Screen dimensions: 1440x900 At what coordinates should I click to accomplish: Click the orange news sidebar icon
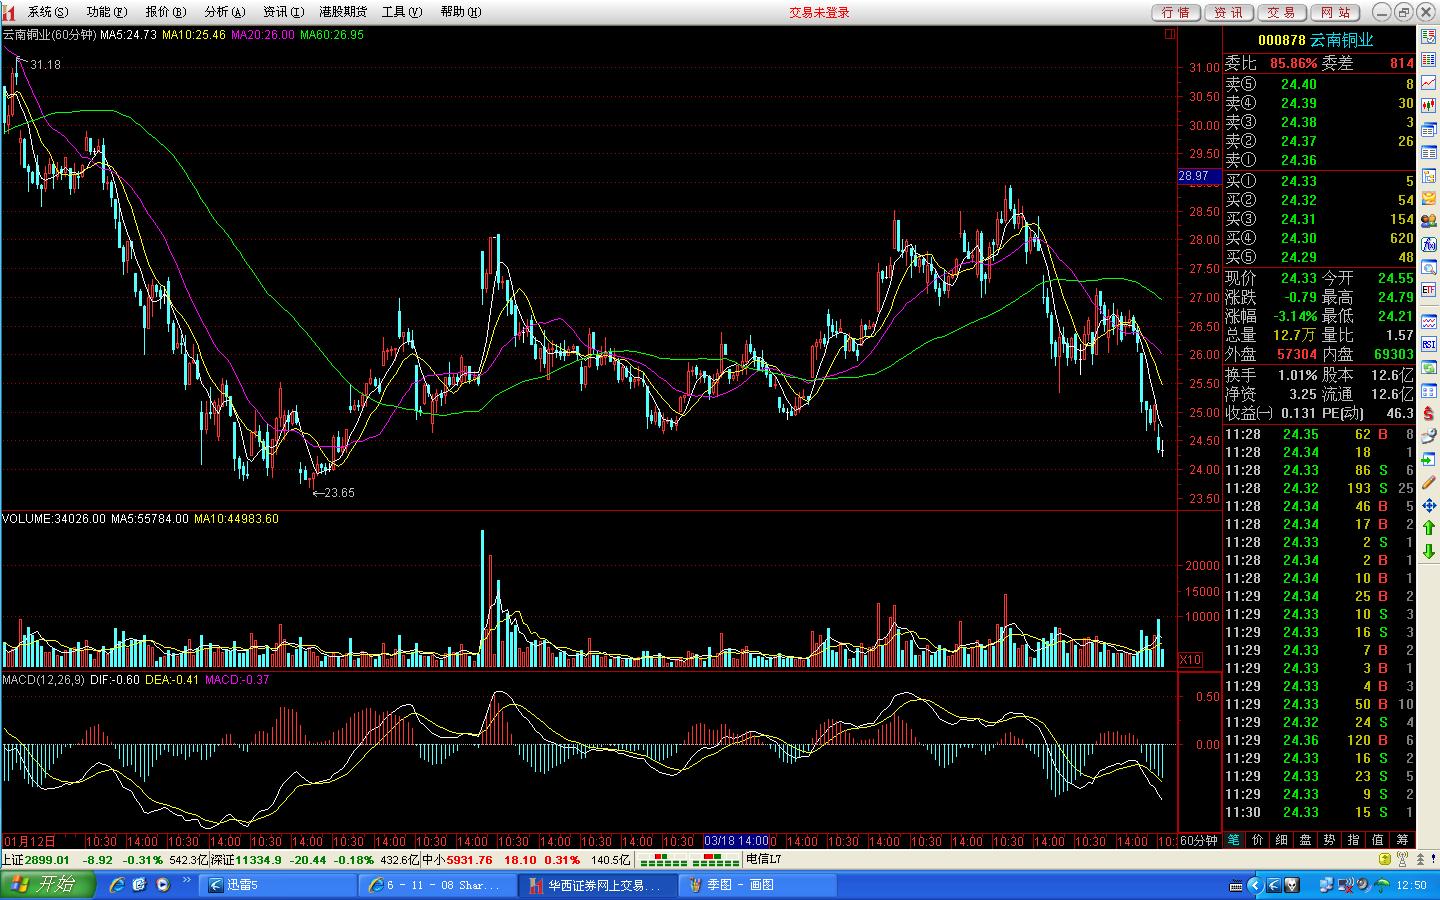pos(1428,197)
